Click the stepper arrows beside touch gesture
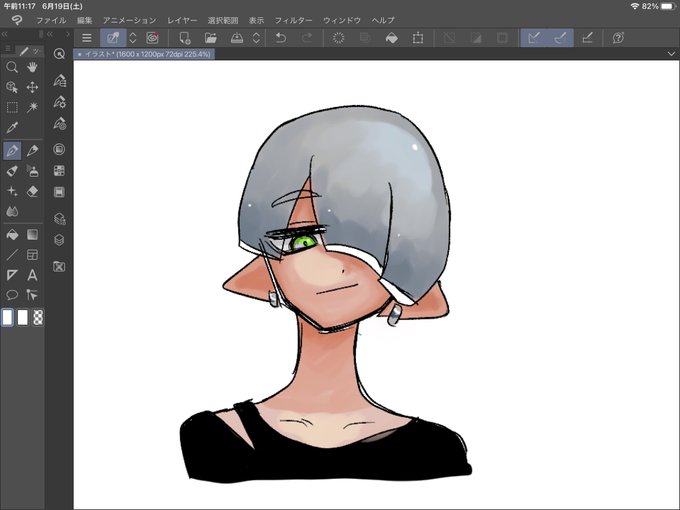 click(x=133, y=38)
